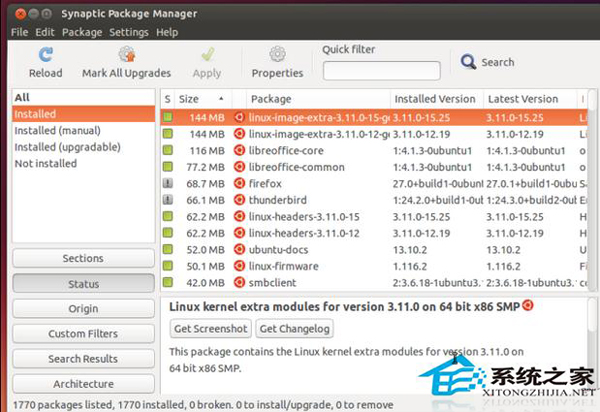This screenshot has height=412, width=600.
Task: Switch to the Sections filter view
Action: [x=83, y=258]
